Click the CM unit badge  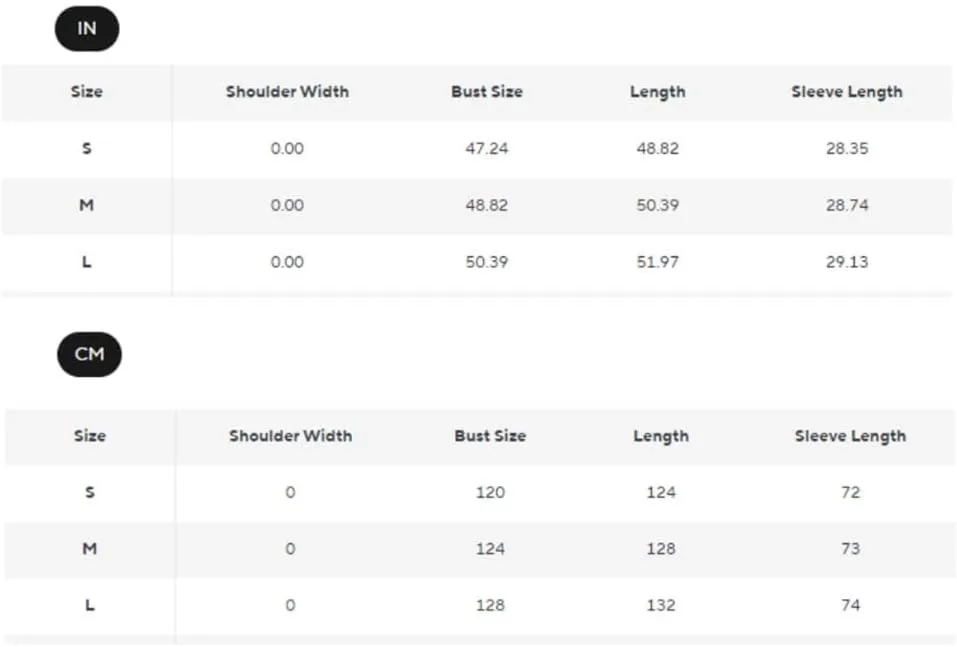pyautogui.click(x=89, y=355)
